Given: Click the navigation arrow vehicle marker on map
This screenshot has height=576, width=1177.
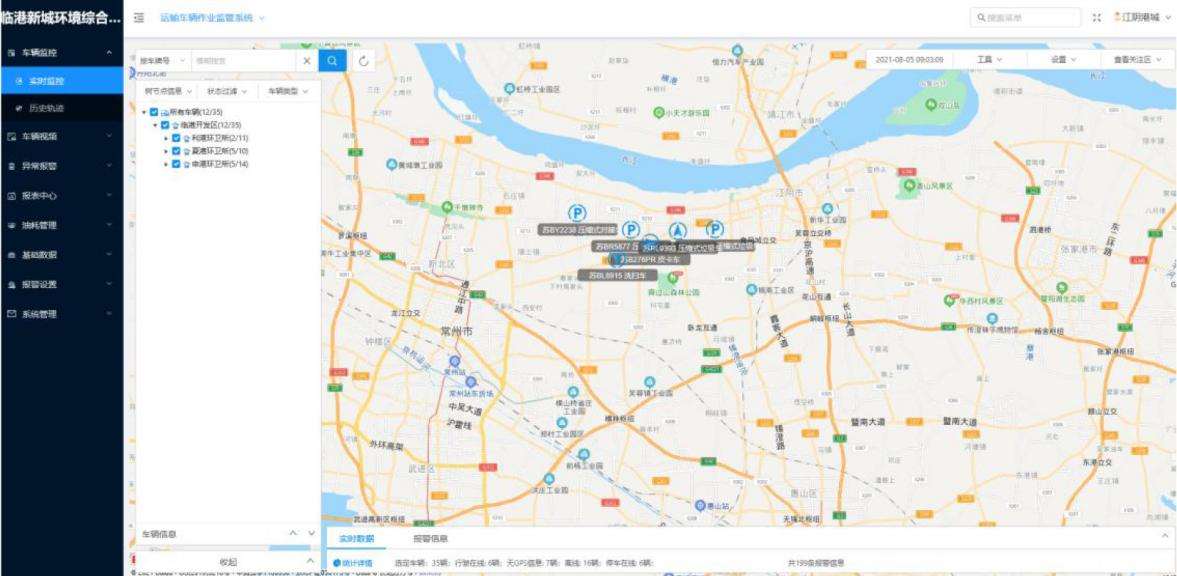Looking at the screenshot, I should 677,230.
